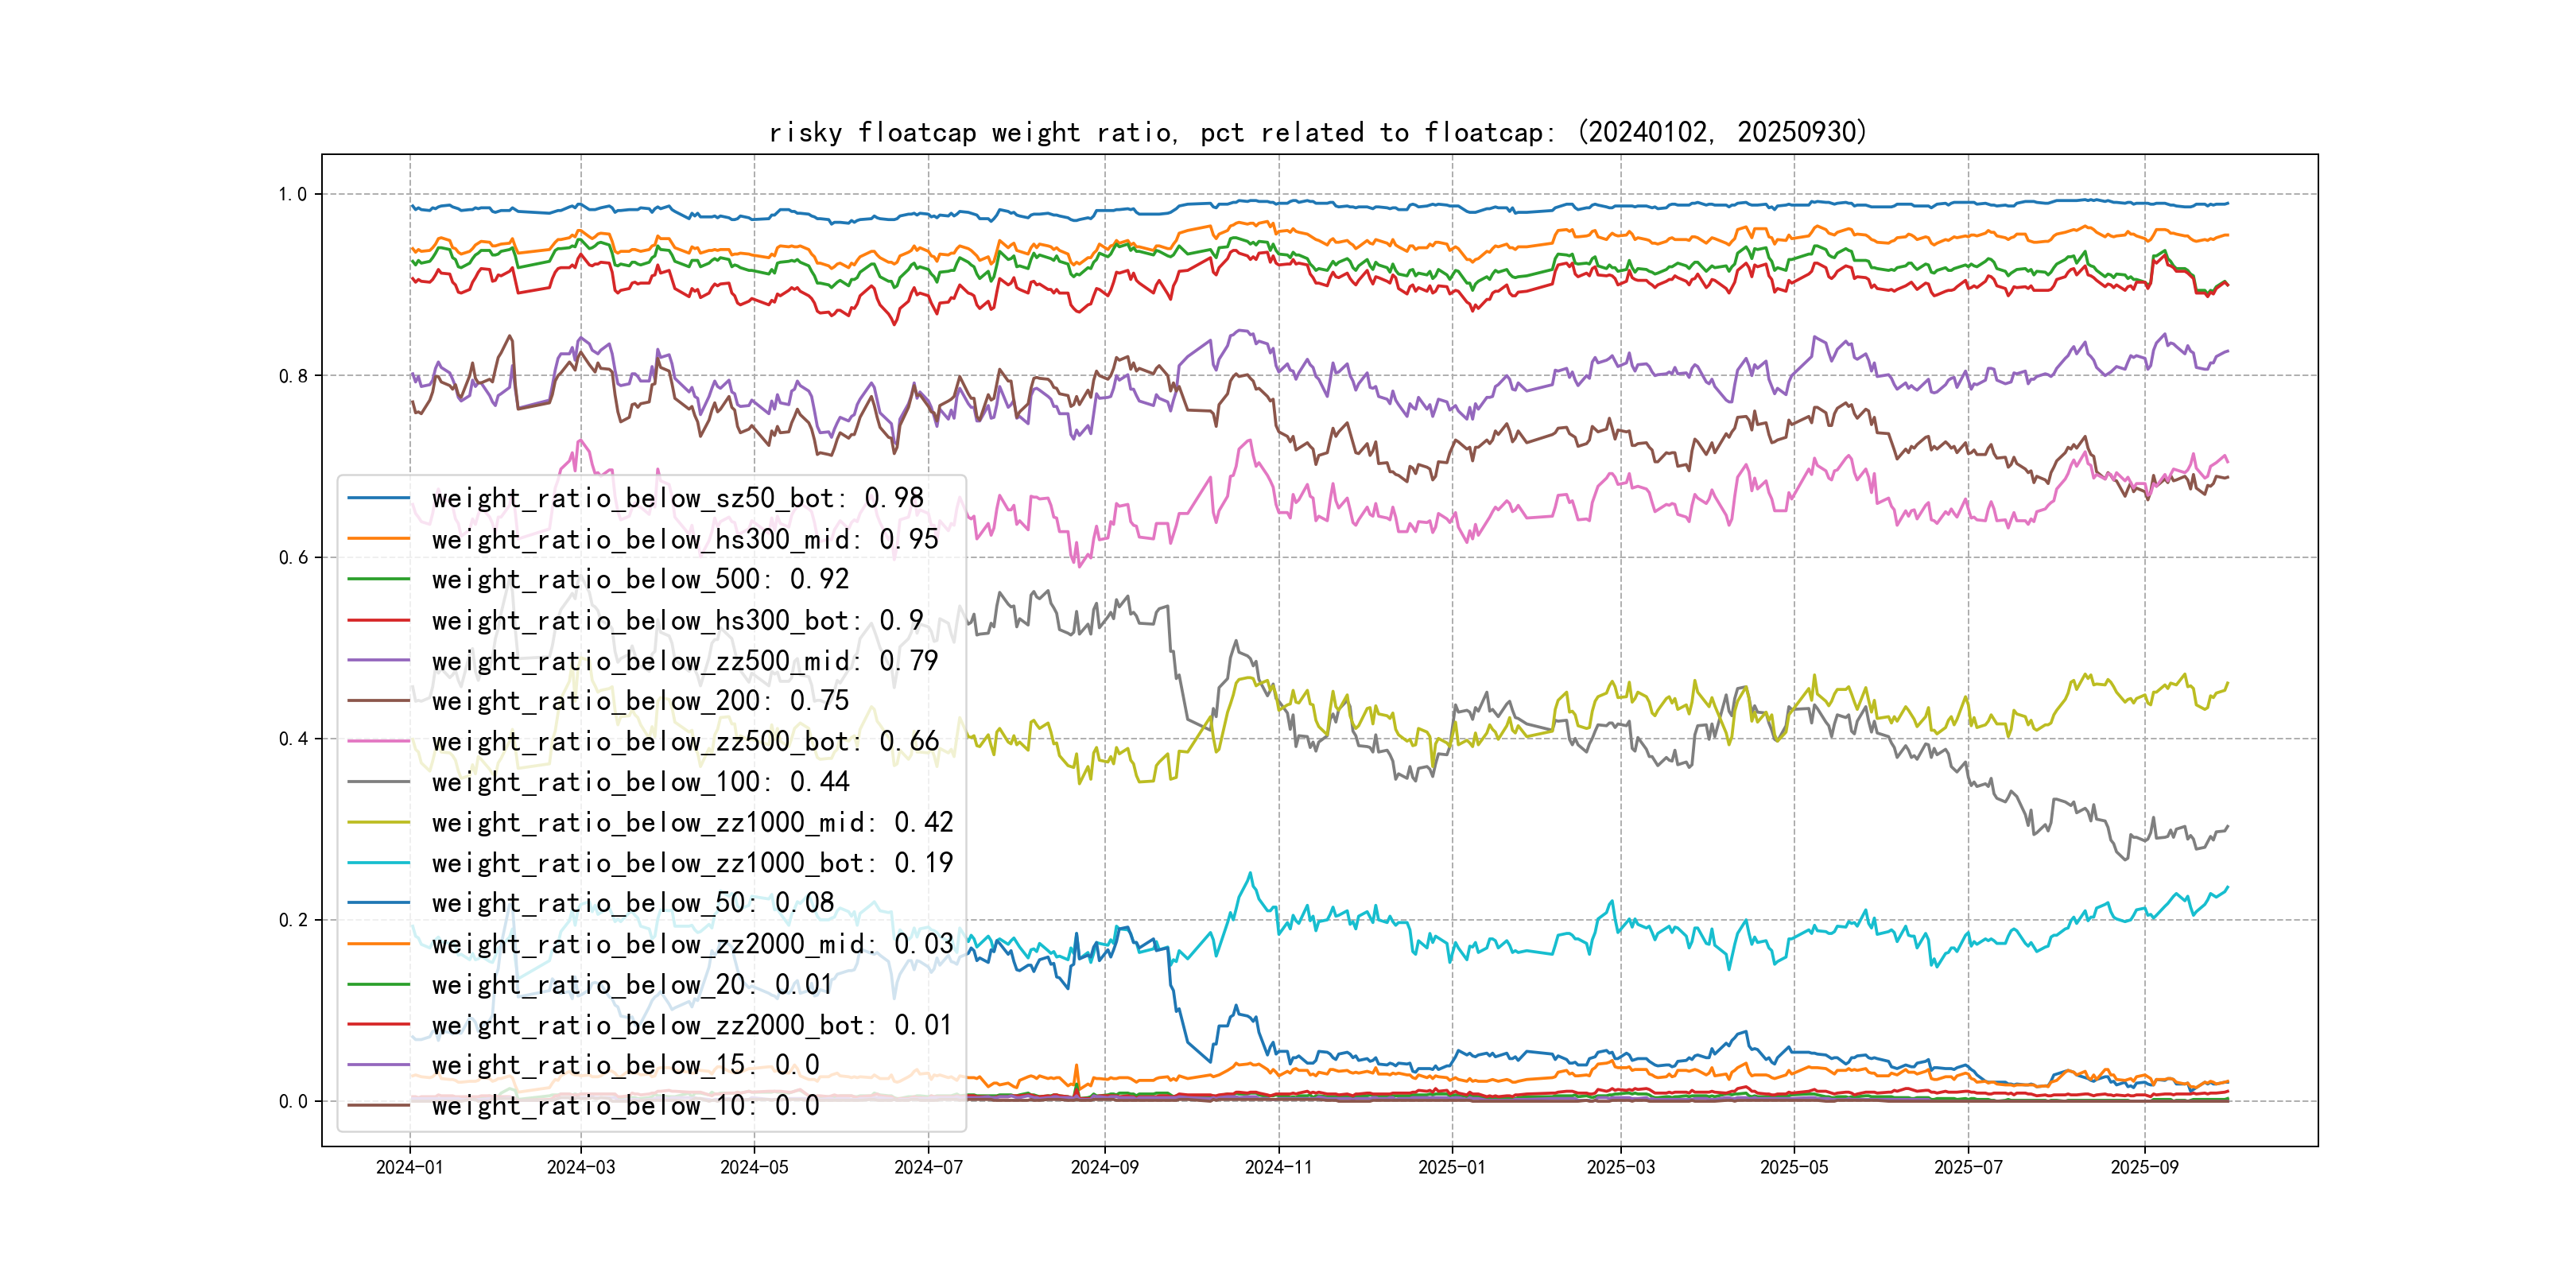Click the 2024-09 x-axis tick label
Screen dimensions: 2576x1288
1104,1167
